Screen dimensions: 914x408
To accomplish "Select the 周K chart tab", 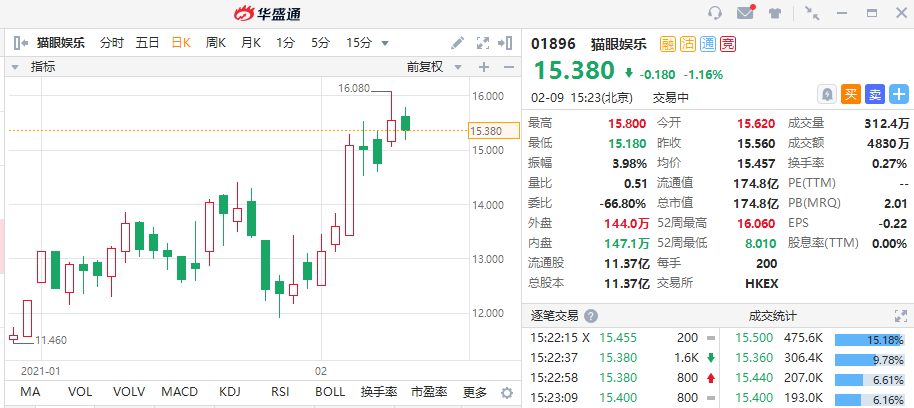I will coord(216,43).
